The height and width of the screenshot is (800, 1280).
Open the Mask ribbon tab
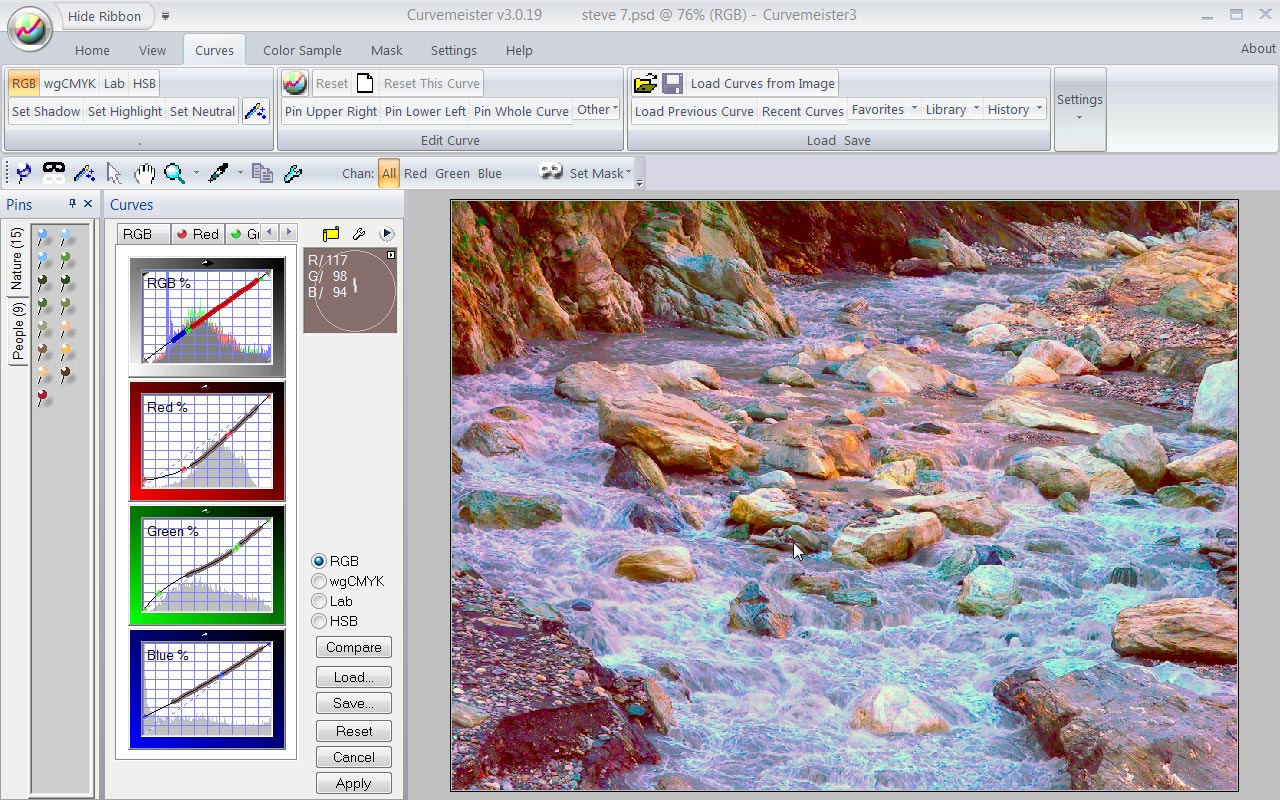(386, 50)
